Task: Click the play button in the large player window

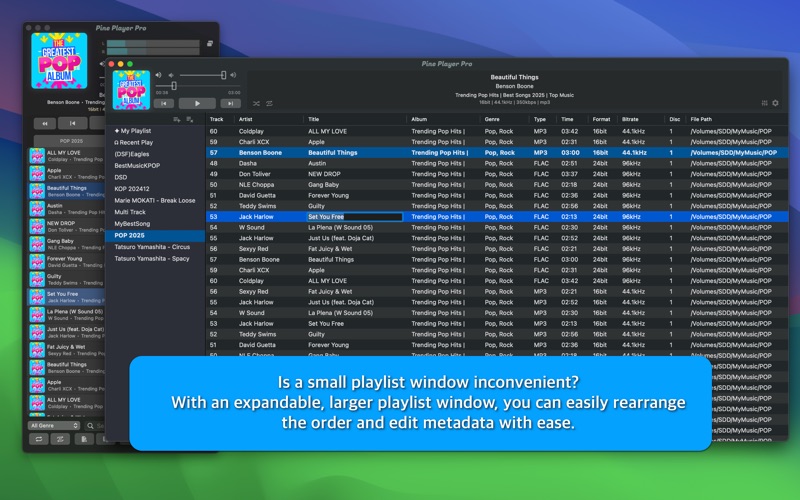Action: (197, 104)
